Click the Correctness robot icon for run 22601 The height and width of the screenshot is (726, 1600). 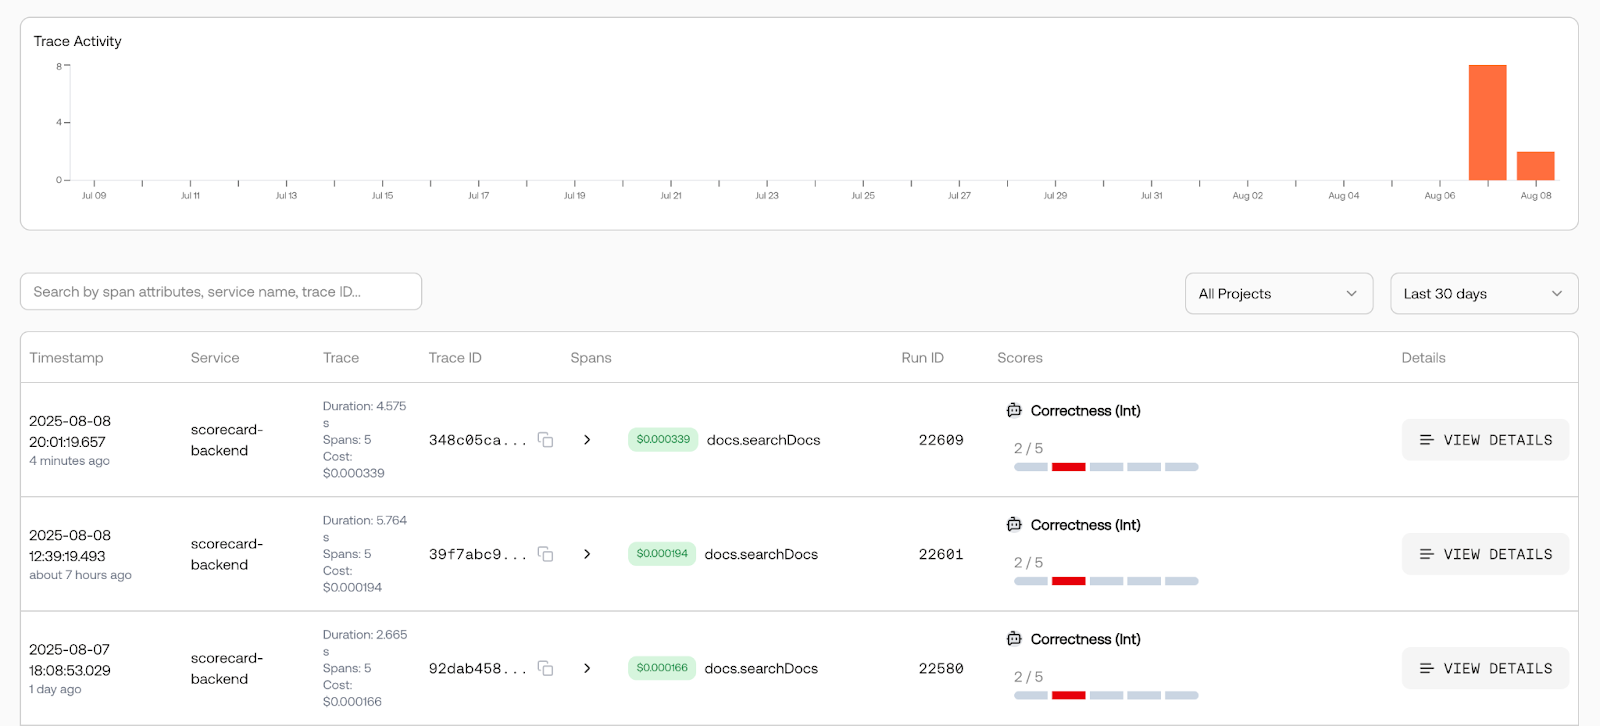(1014, 524)
